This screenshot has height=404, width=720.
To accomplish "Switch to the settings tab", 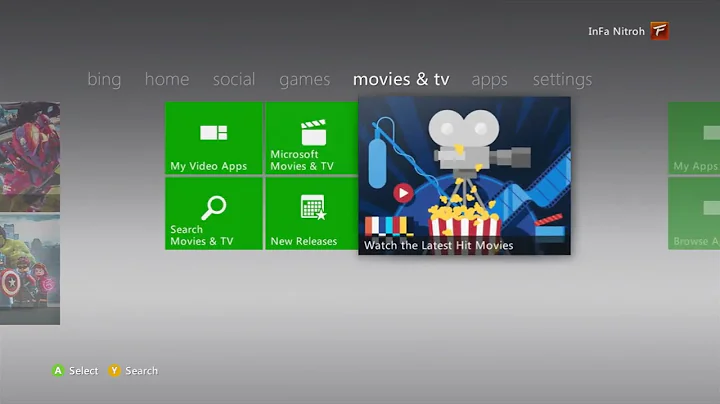I will click(x=562, y=80).
